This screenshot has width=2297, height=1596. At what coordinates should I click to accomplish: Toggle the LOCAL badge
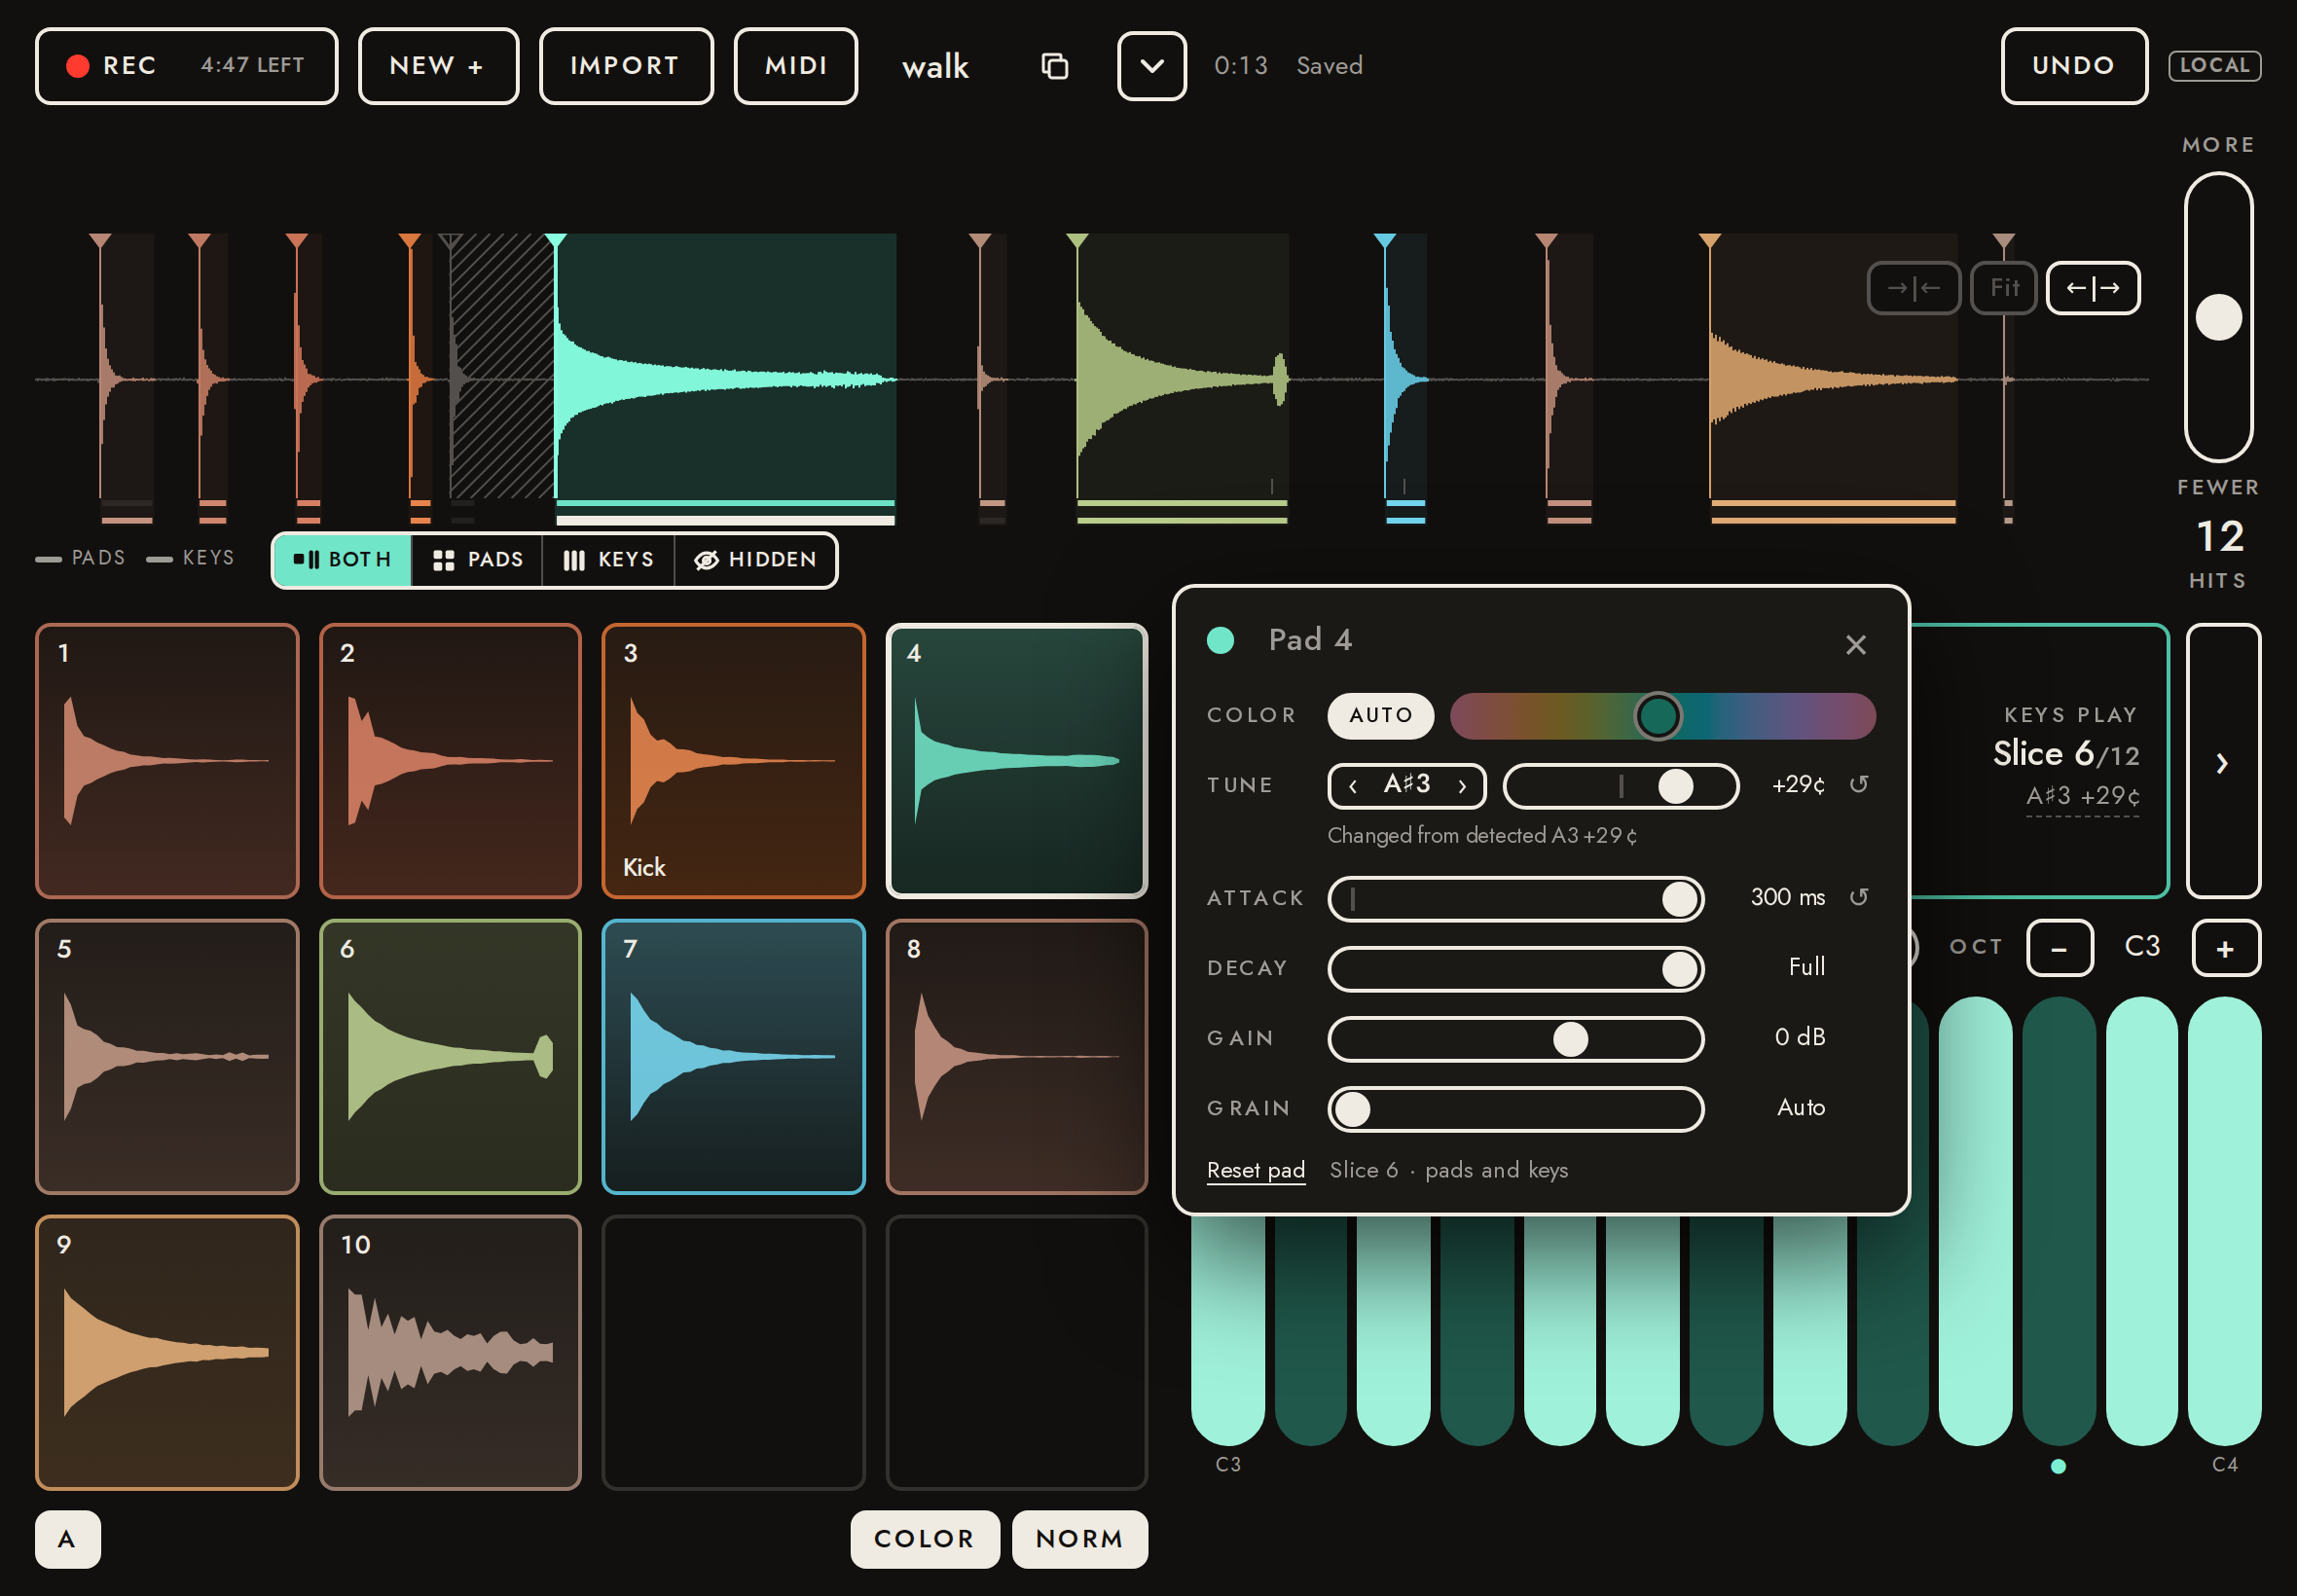pyautogui.click(x=2214, y=66)
